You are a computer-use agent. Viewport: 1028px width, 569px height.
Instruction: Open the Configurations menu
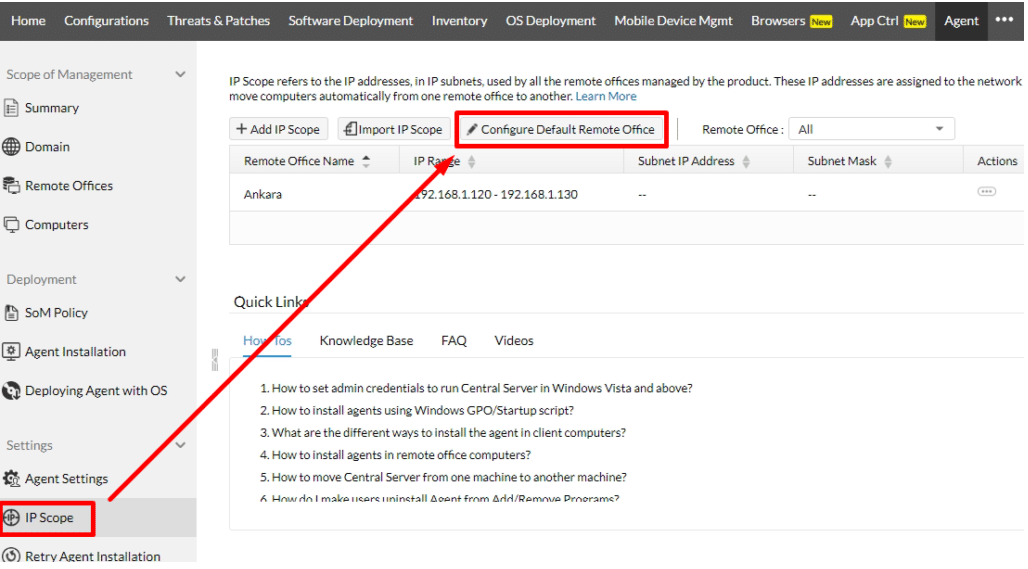pos(106,21)
